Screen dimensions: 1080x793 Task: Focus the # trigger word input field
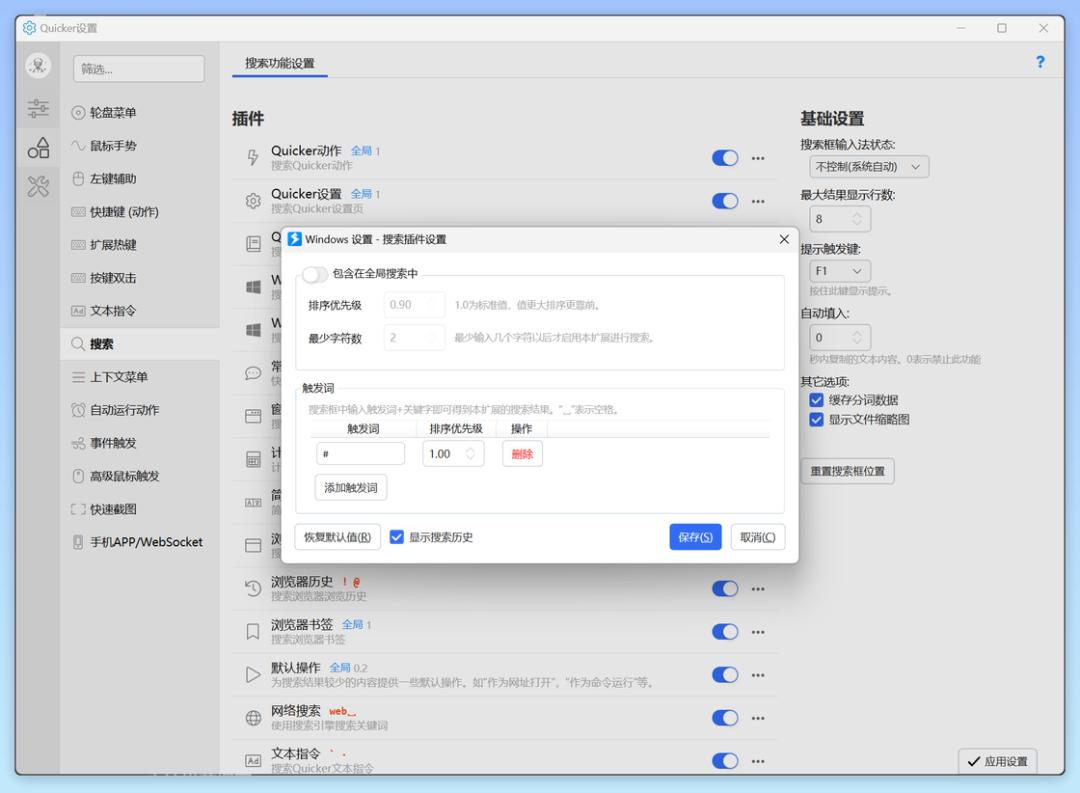click(360, 454)
